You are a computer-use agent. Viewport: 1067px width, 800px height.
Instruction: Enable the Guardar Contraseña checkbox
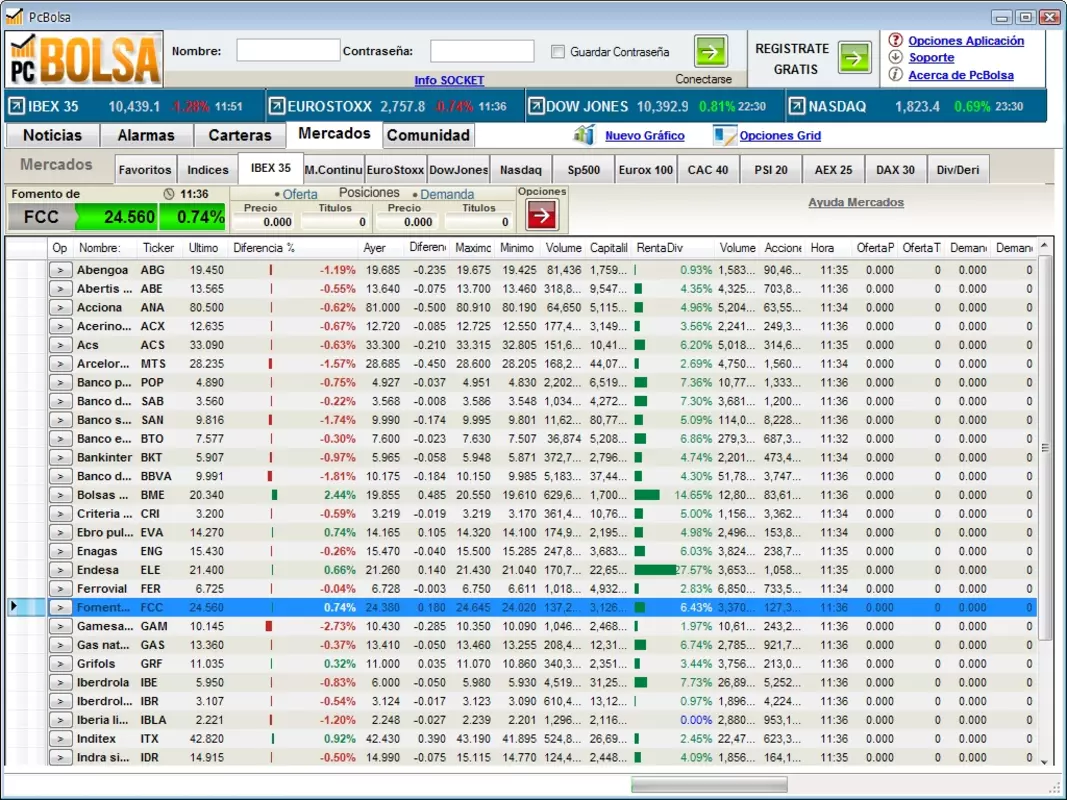coord(558,52)
